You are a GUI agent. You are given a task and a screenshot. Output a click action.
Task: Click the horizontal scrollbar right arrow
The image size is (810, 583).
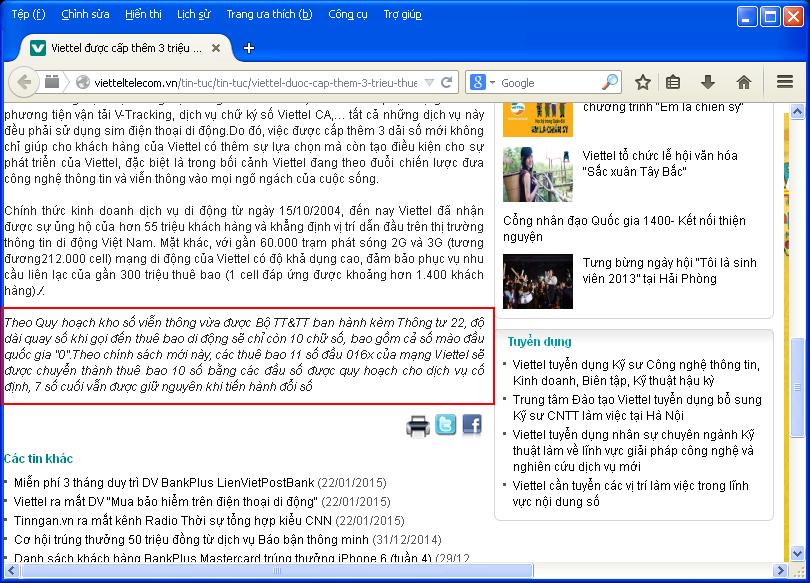click(x=781, y=571)
